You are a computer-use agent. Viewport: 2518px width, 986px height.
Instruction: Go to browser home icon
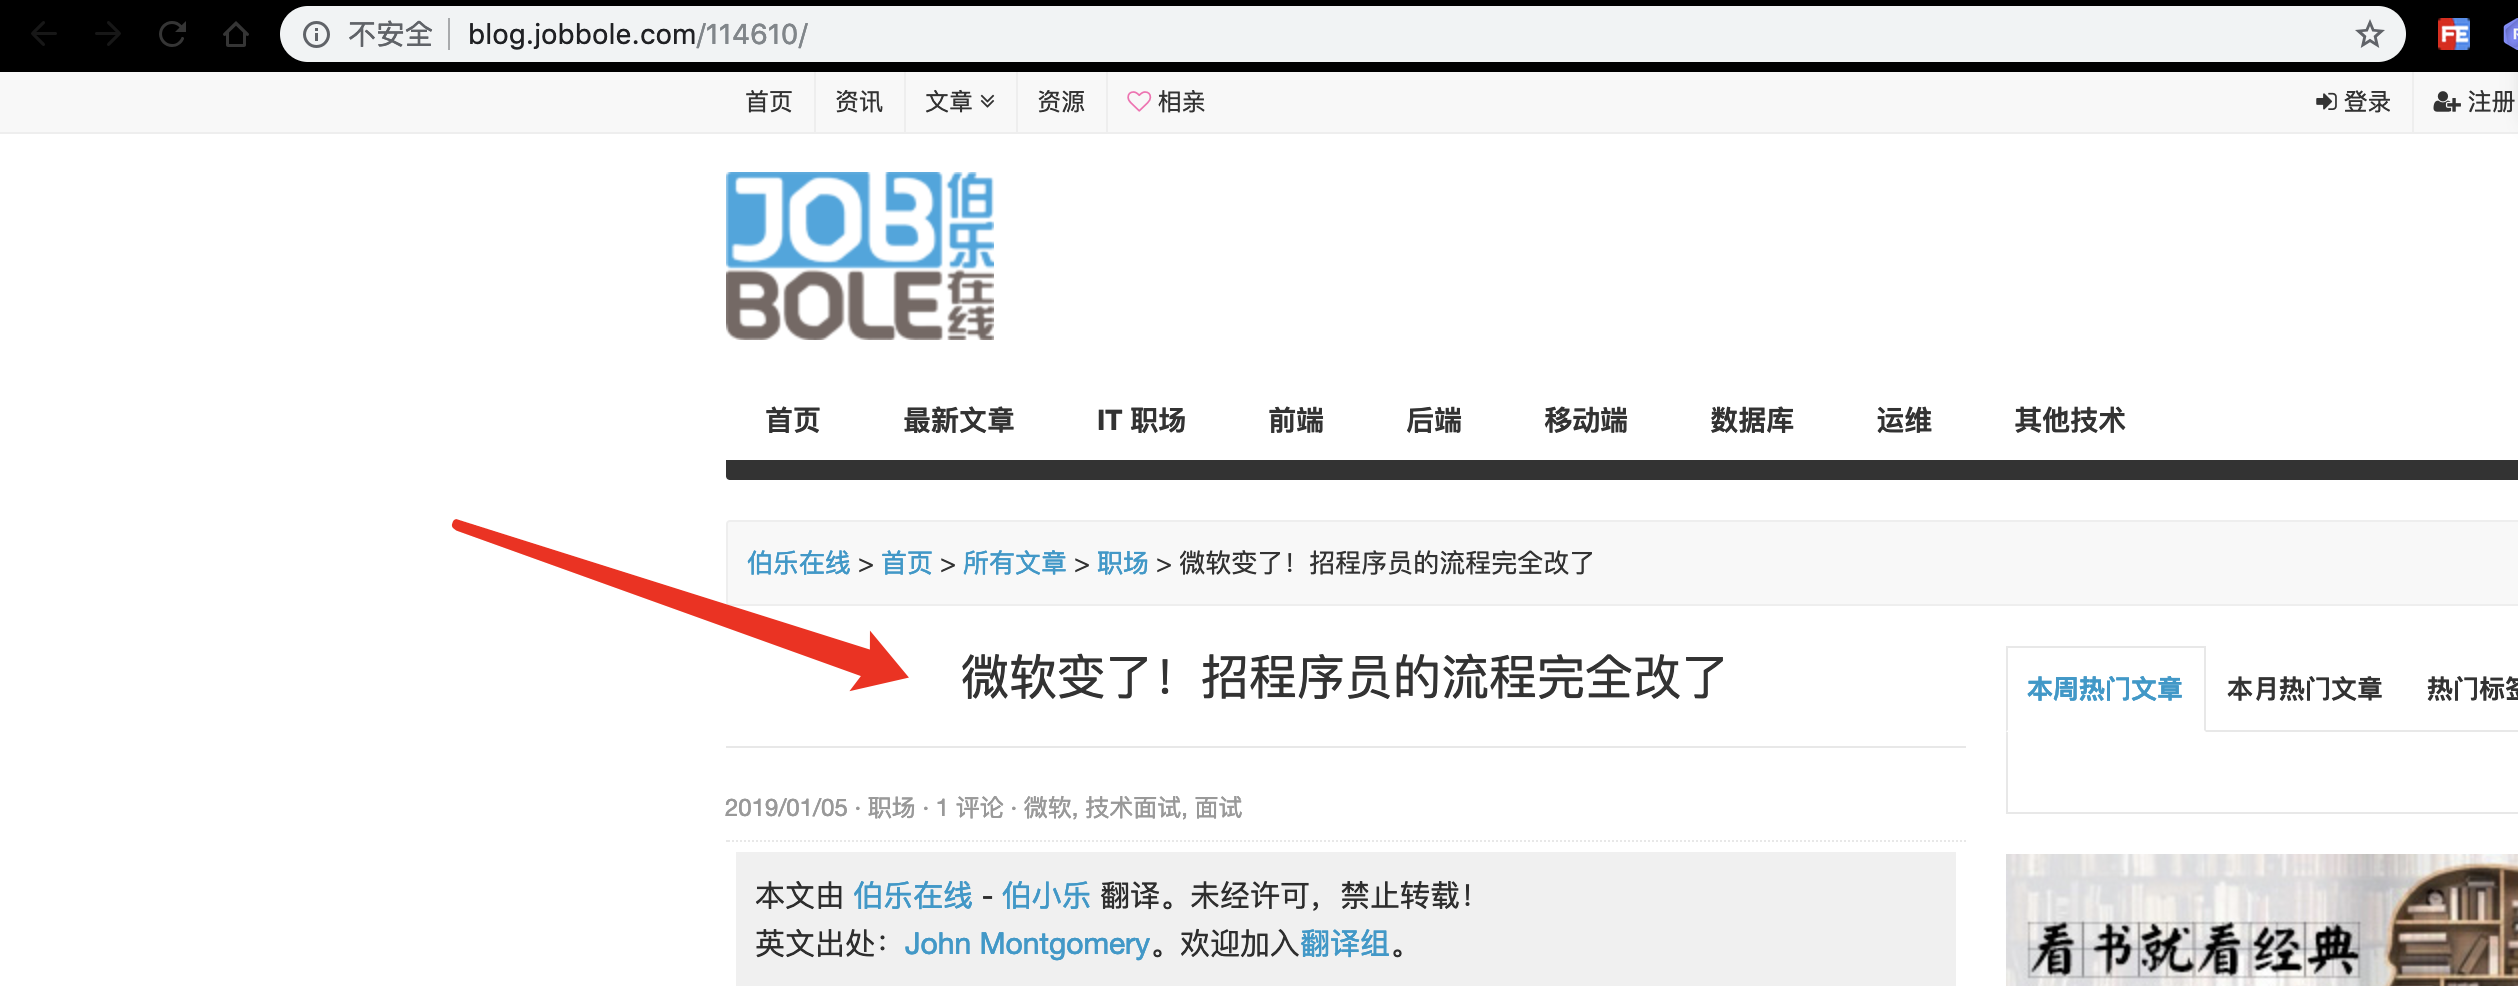(236, 35)
